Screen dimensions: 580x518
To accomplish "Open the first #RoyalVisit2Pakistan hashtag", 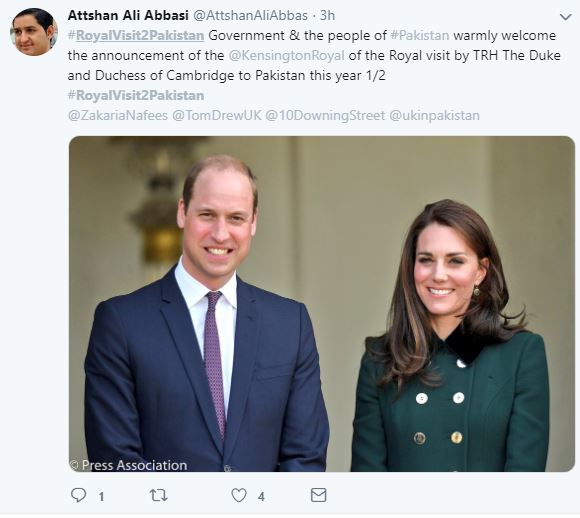I will (136, 36).
